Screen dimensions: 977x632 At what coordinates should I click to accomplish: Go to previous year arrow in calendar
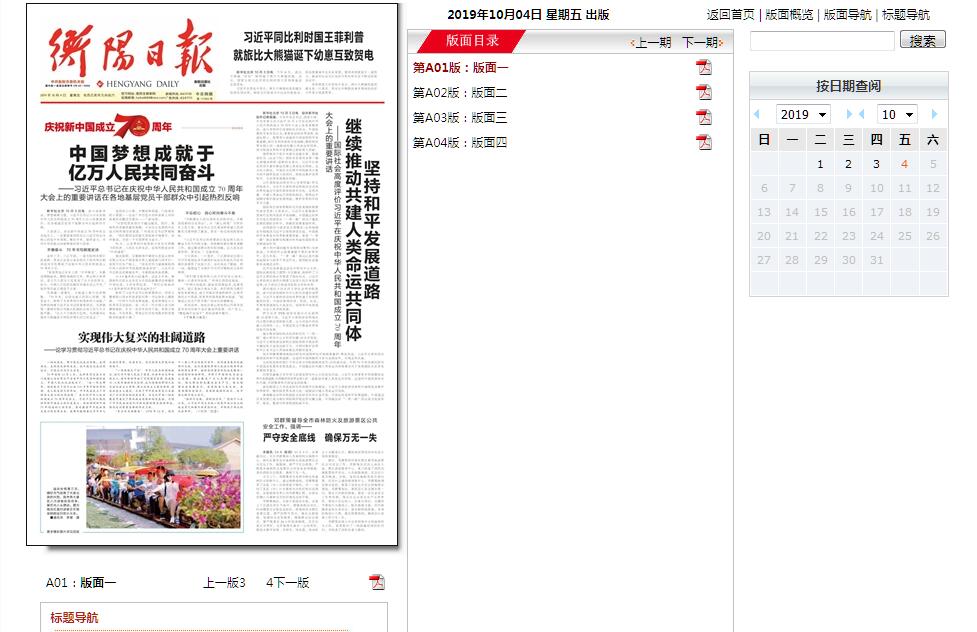coord(757,114)
